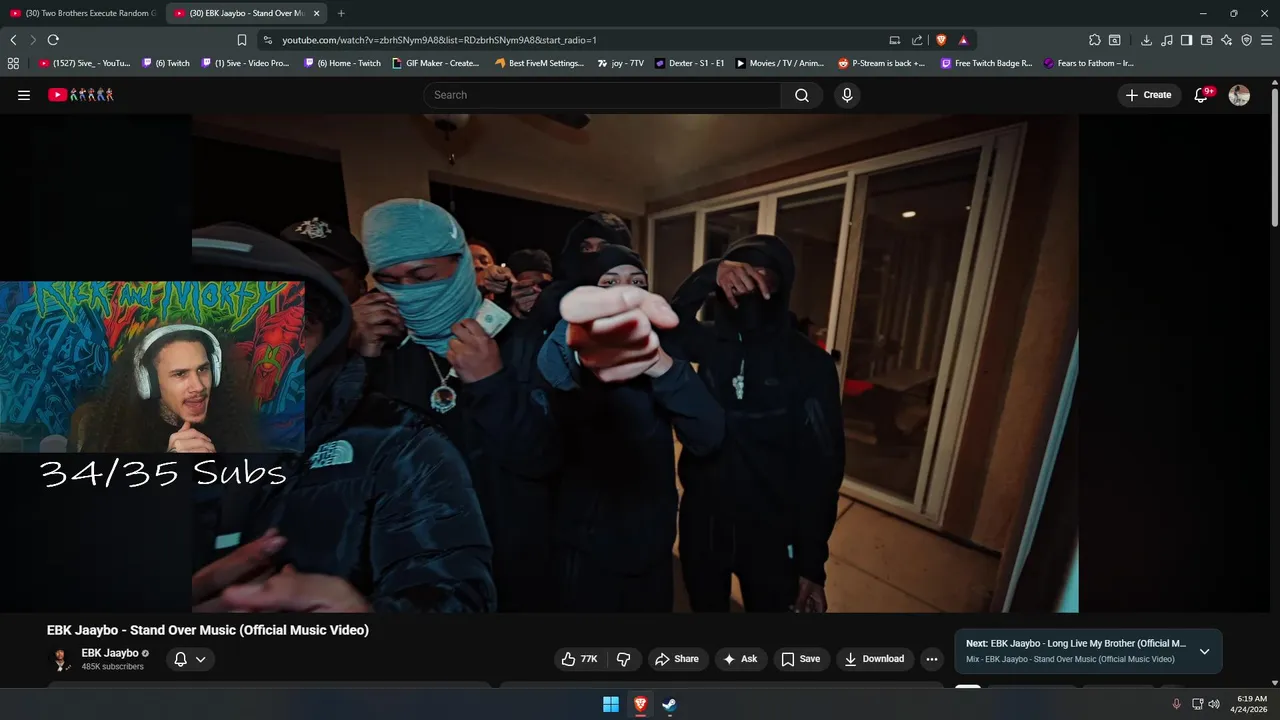Open media control music note icon
The width and height of the screenshot is (1280, 720).
(1166, 40)
